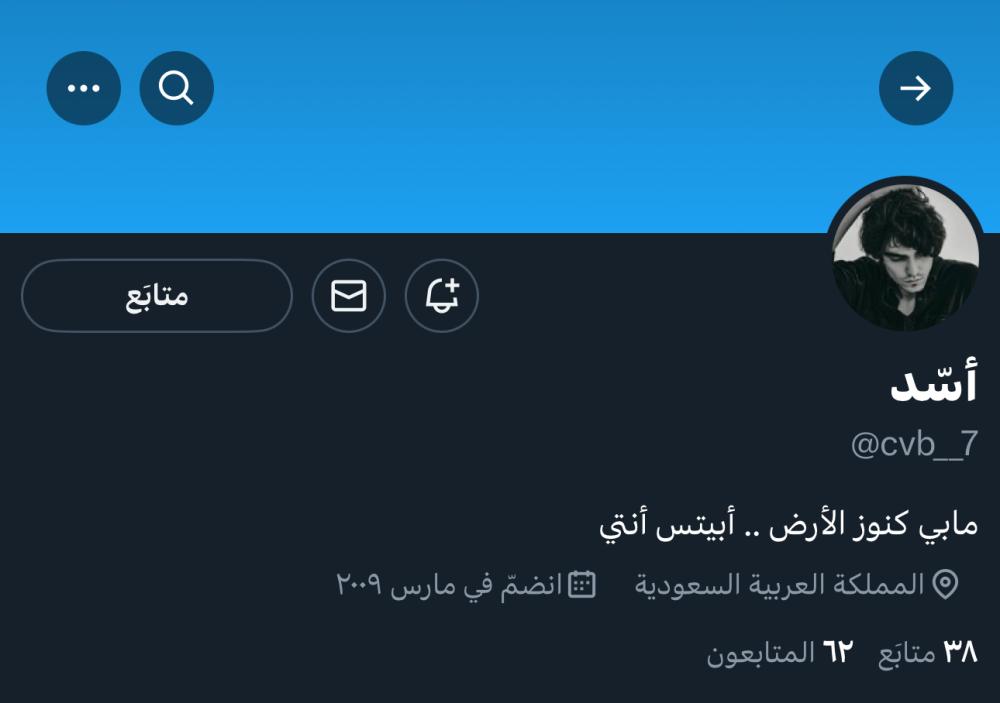Enable notifications with the bell plus icon
The width and height of the screenshot is (1000, 703).
click(442, 296)
